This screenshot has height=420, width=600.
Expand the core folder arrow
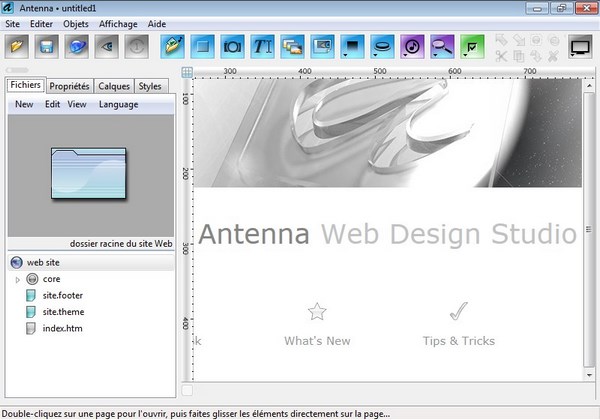point(17,280)
